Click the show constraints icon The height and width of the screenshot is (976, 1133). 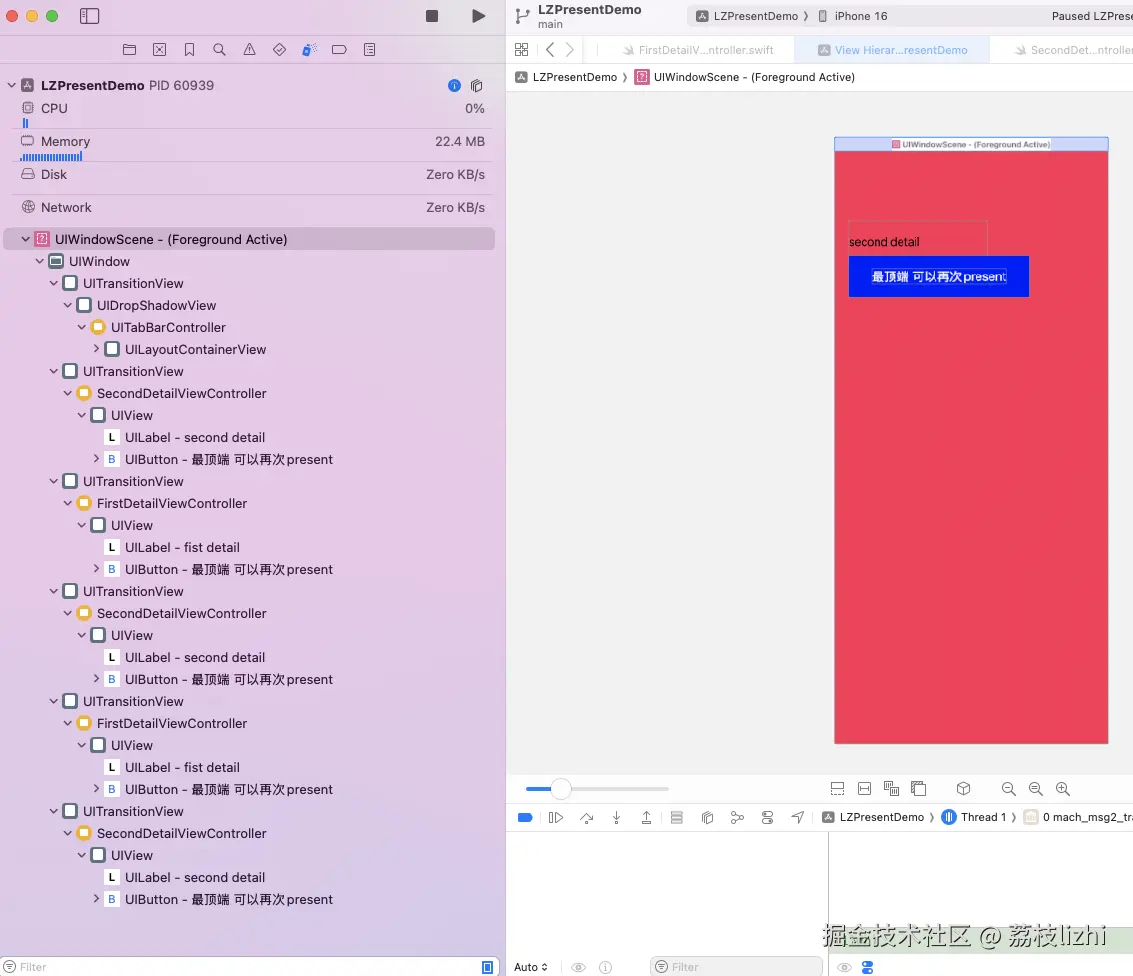(864, 789)
